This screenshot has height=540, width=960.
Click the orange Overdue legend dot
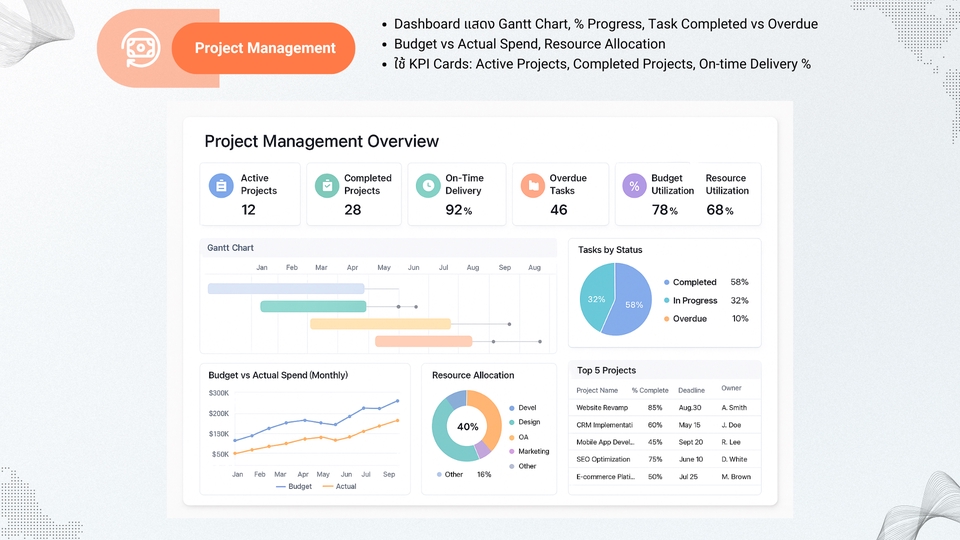point(667,319)
